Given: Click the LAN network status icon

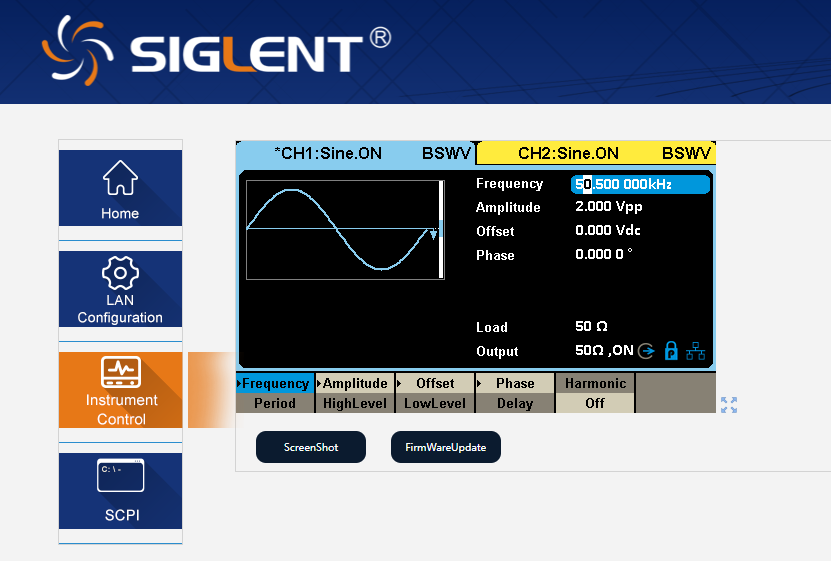Looking at the screenshot, I should coord(696,351).
